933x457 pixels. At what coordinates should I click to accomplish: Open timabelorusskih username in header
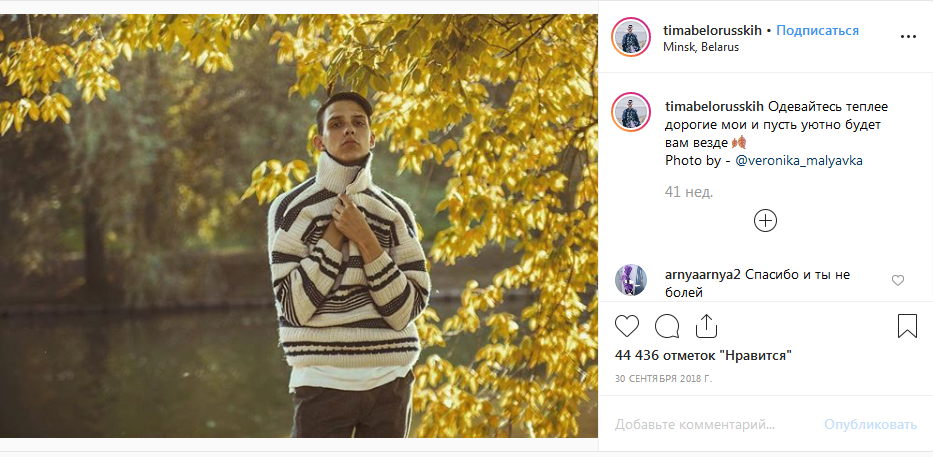click(x=712, y=30)
